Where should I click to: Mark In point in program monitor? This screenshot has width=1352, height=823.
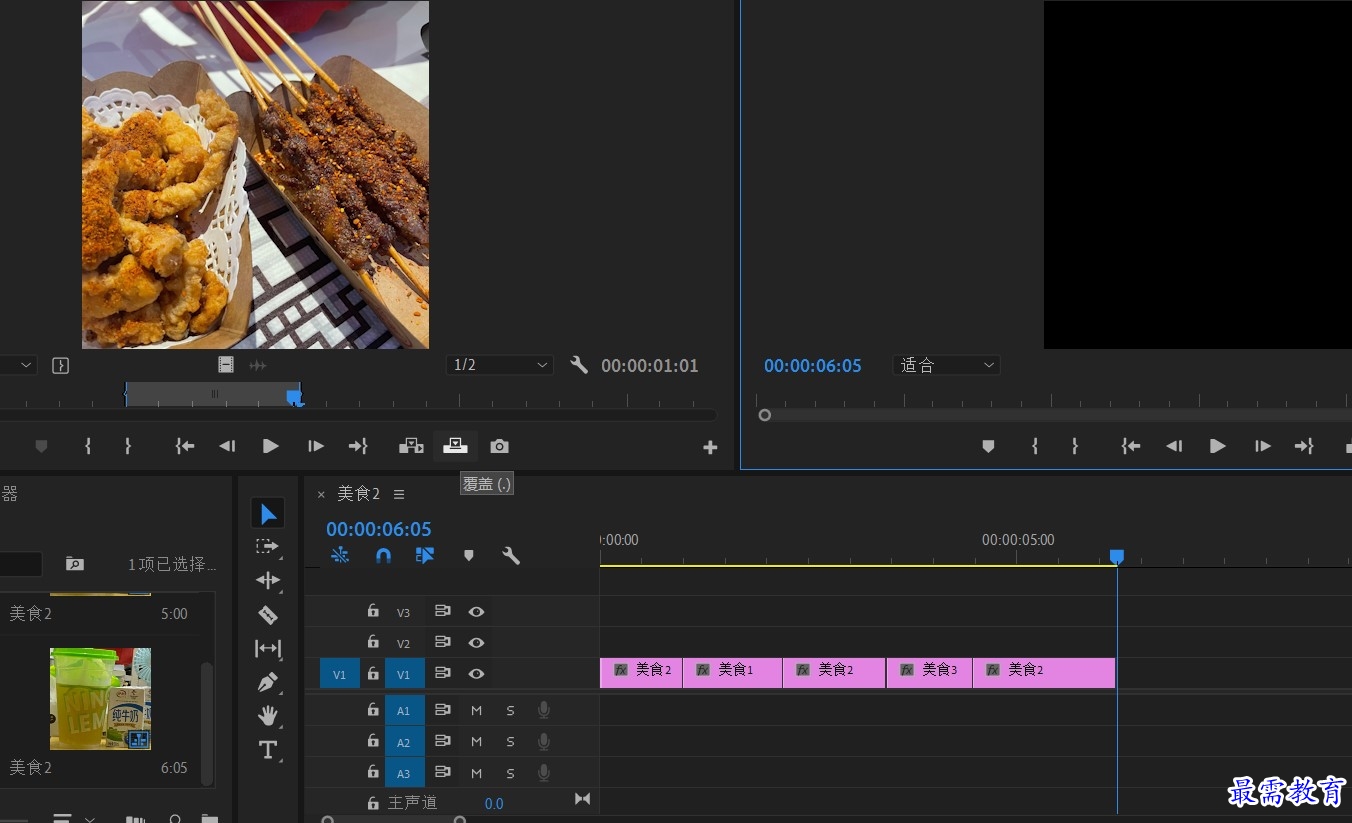click(x=1035, y=447)
